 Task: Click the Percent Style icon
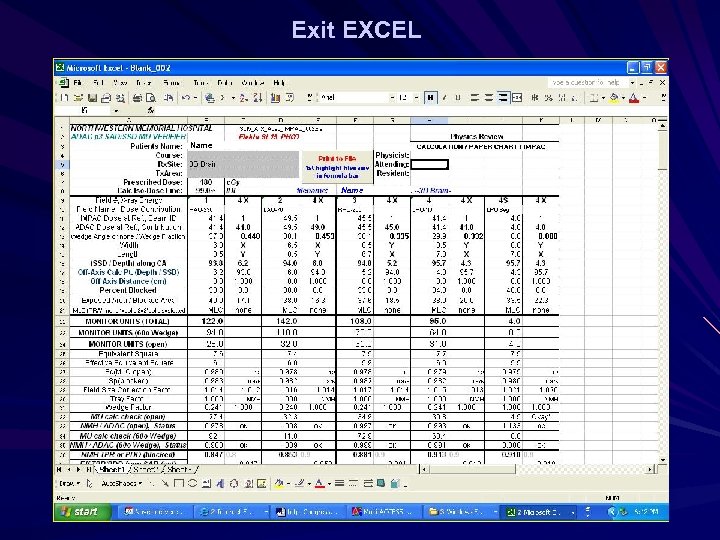click(548, 98)
